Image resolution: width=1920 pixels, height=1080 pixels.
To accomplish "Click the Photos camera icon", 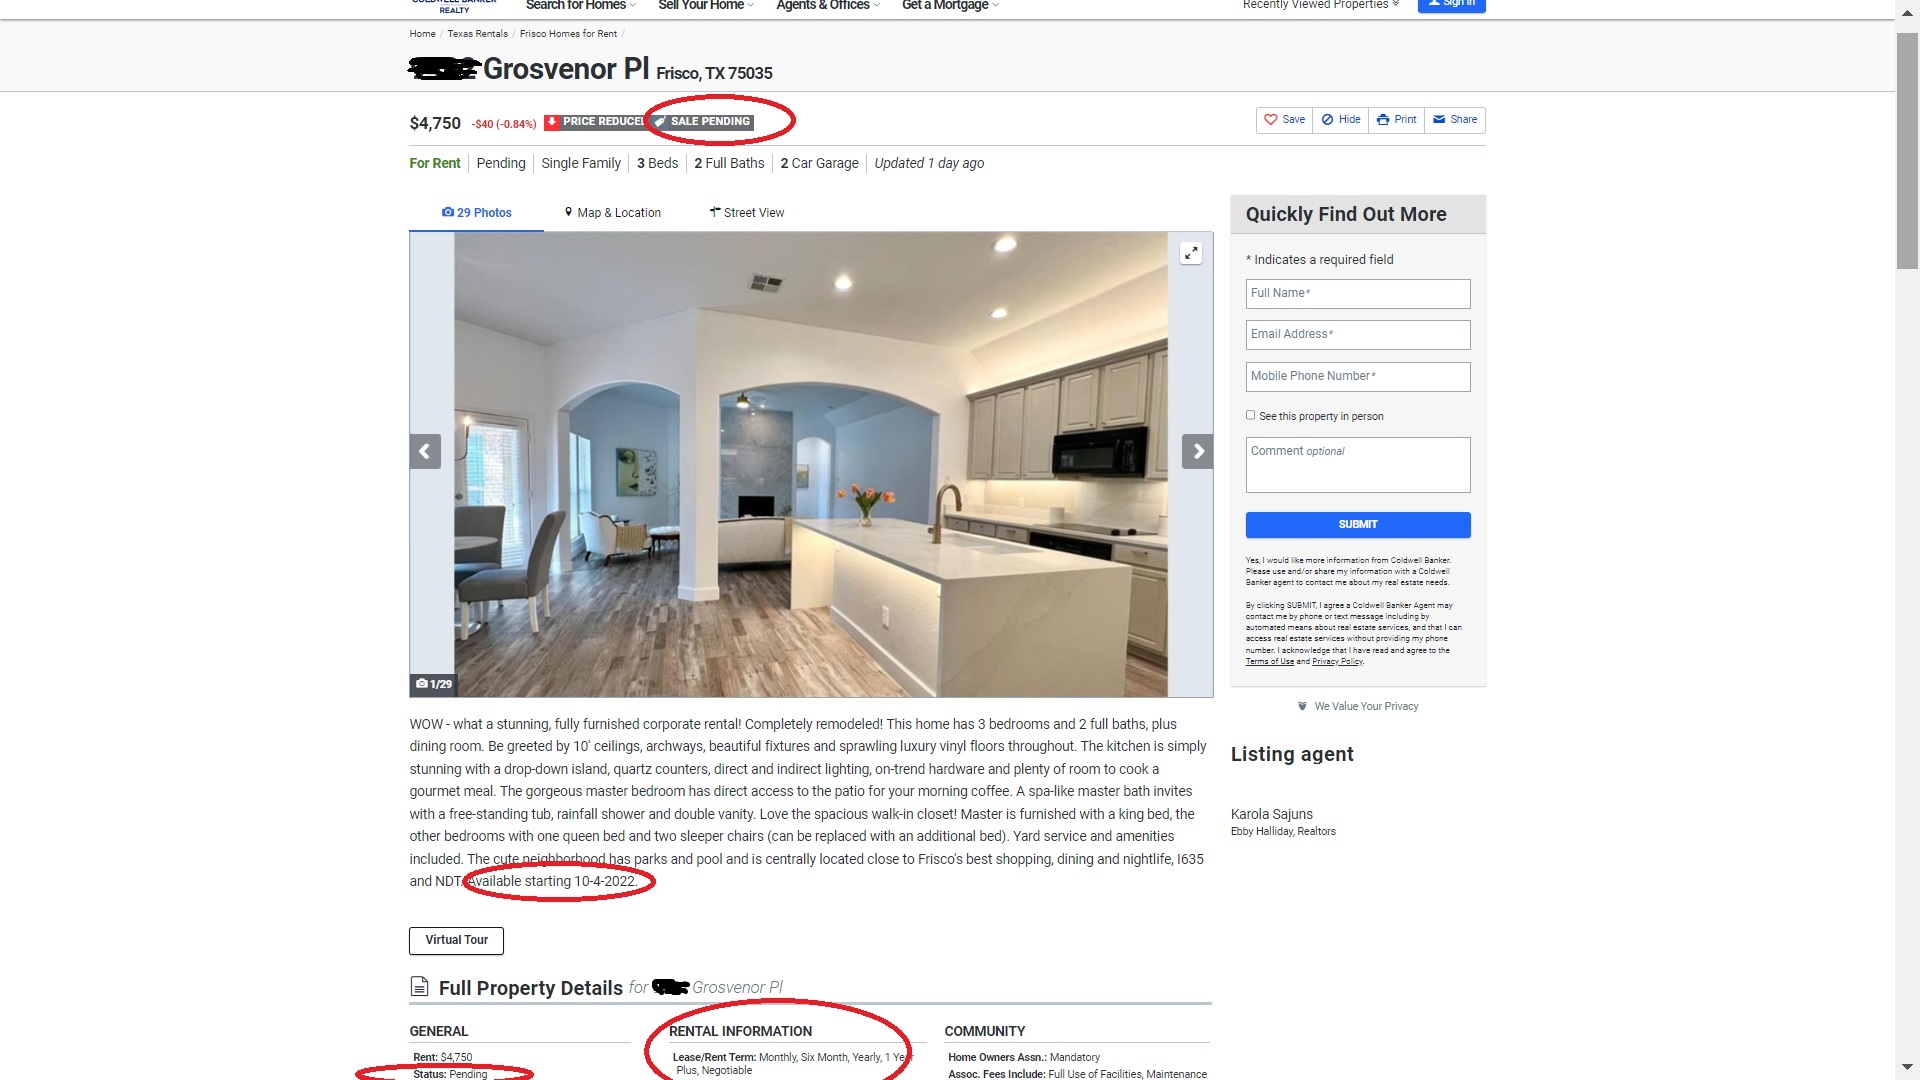I will click(446, 211).
